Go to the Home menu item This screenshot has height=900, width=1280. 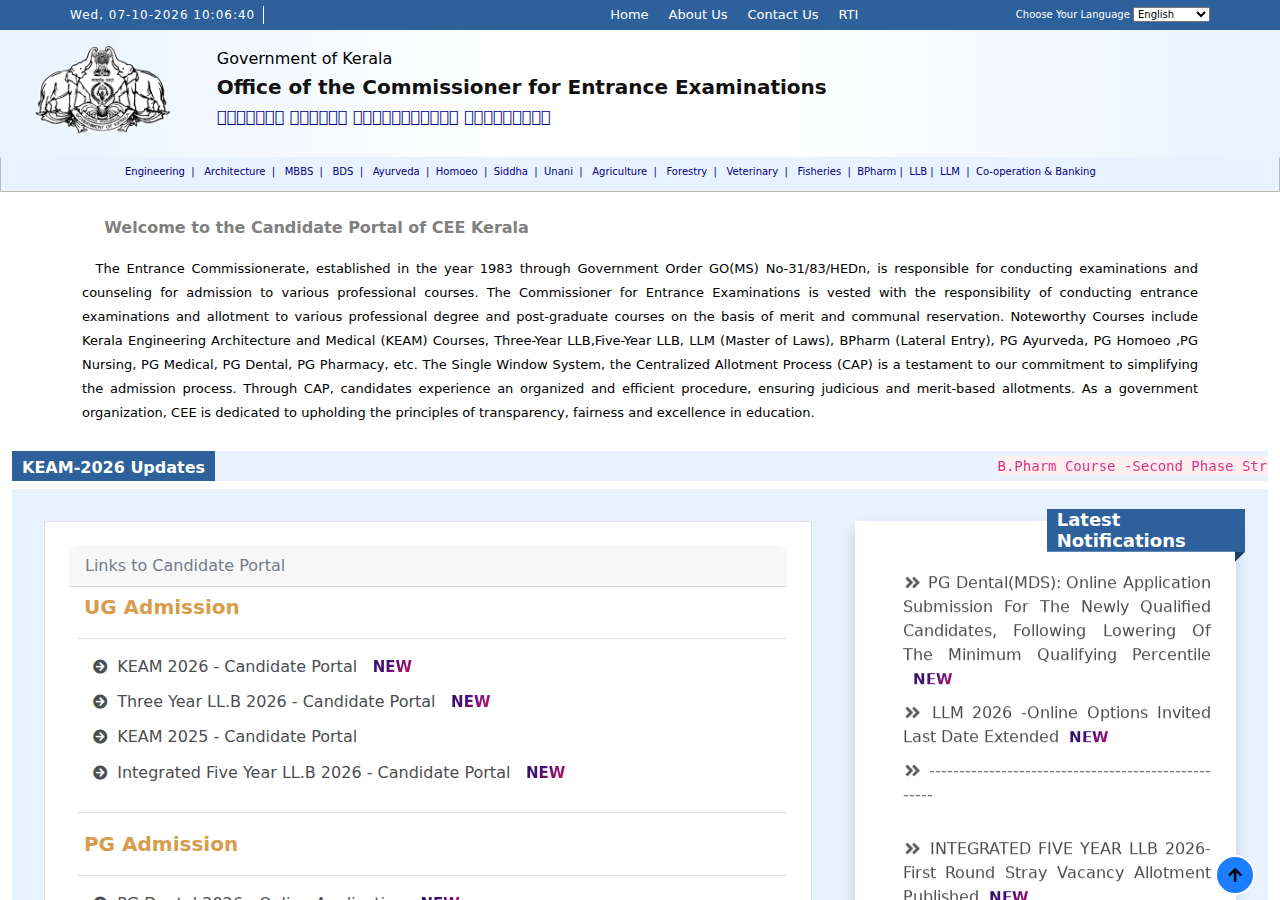629,15
